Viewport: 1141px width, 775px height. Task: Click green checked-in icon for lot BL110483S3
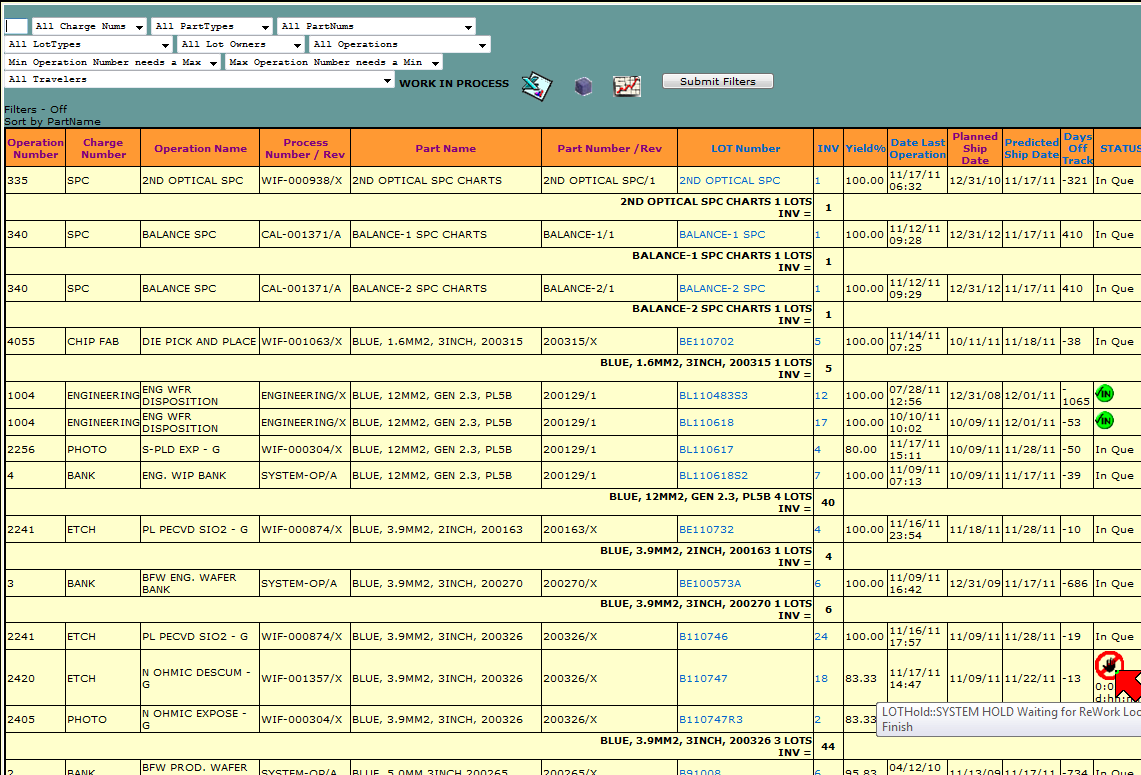click(1104, 394)
